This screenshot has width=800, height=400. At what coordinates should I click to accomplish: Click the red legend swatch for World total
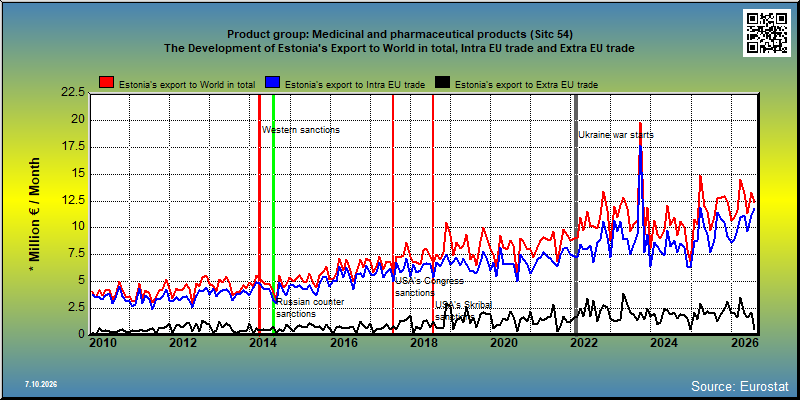(106, 83)
